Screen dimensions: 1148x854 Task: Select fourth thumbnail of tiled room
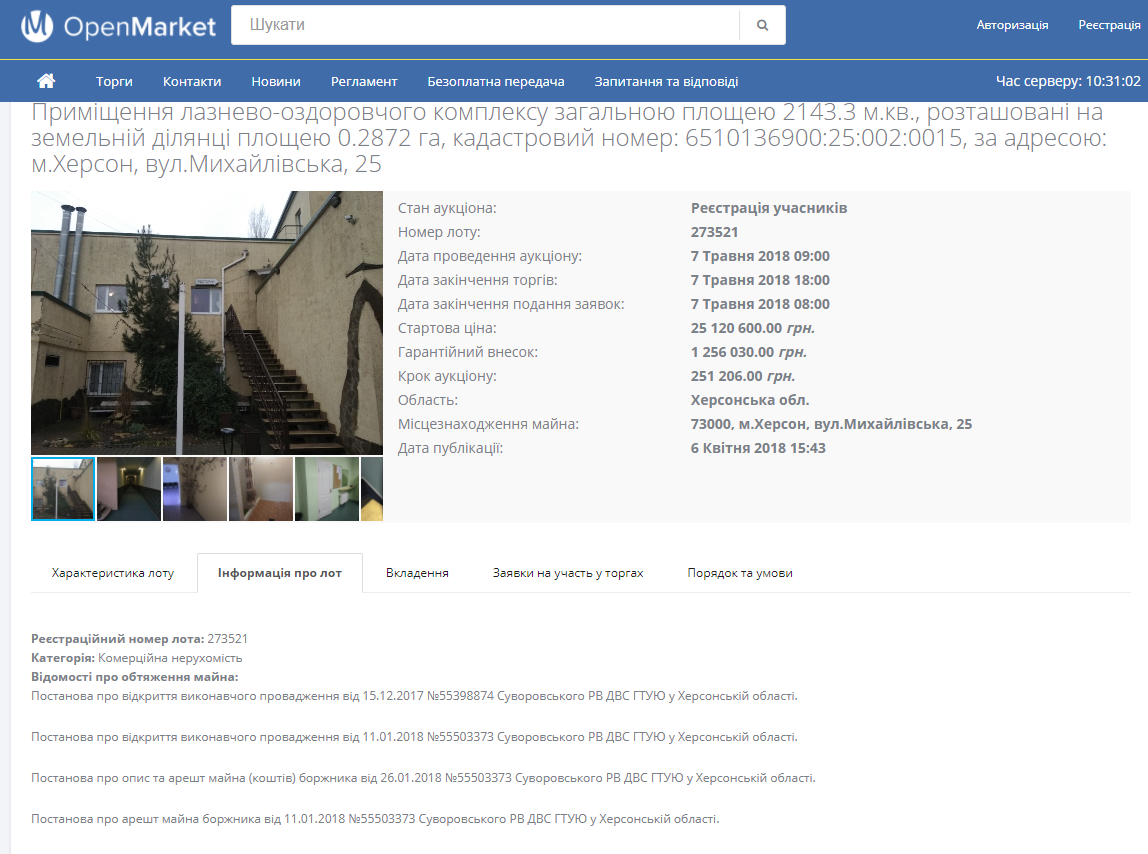[x=261, y=489]
